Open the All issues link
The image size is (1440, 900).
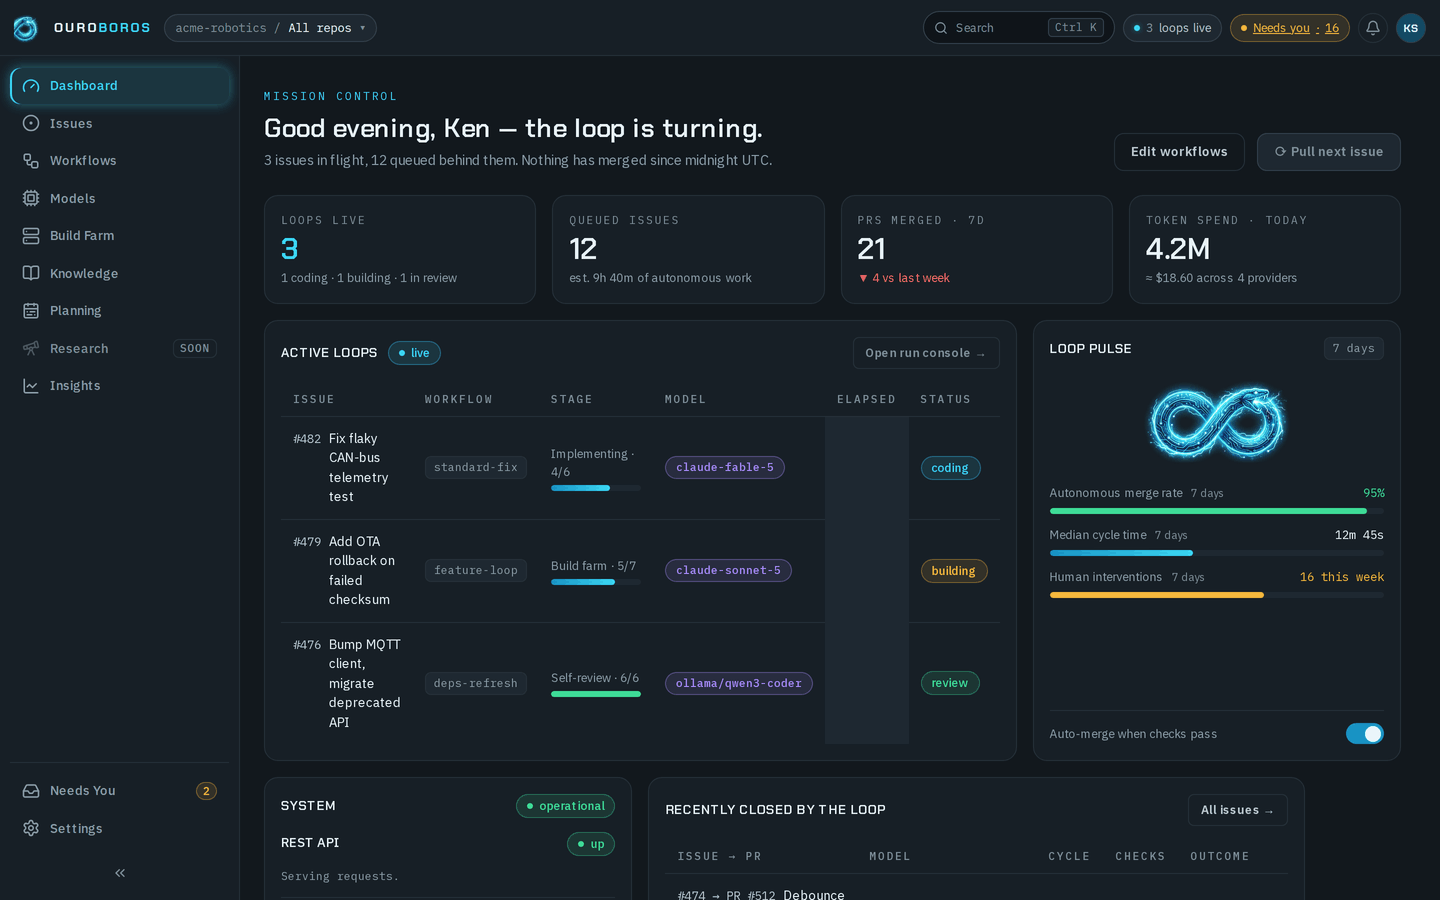[x=1237, y=810]
